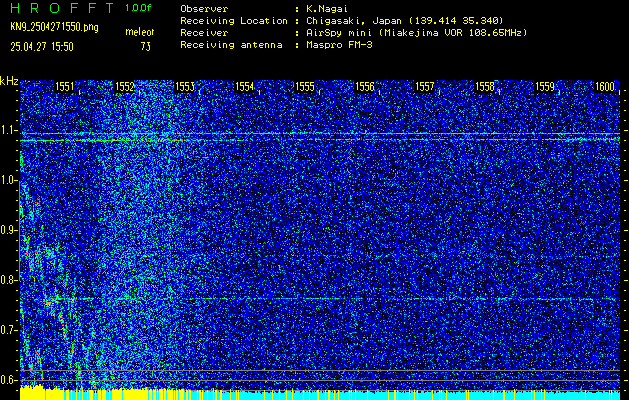Viewport: 629px width, 400px height.
Task: Click the version label 1.00f
Action: (x=138, y=8)
